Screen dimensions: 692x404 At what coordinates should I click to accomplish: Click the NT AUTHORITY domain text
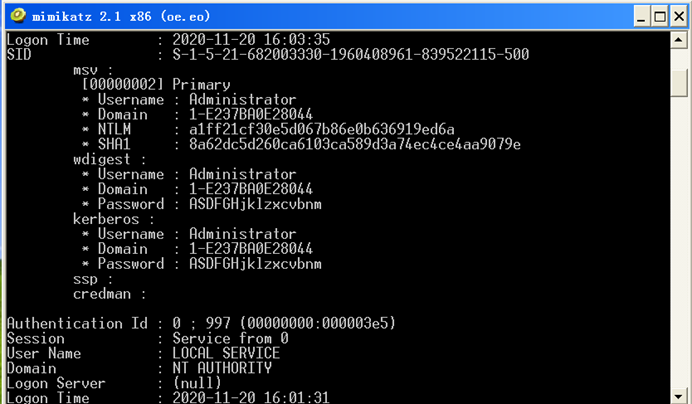point(222,368)
